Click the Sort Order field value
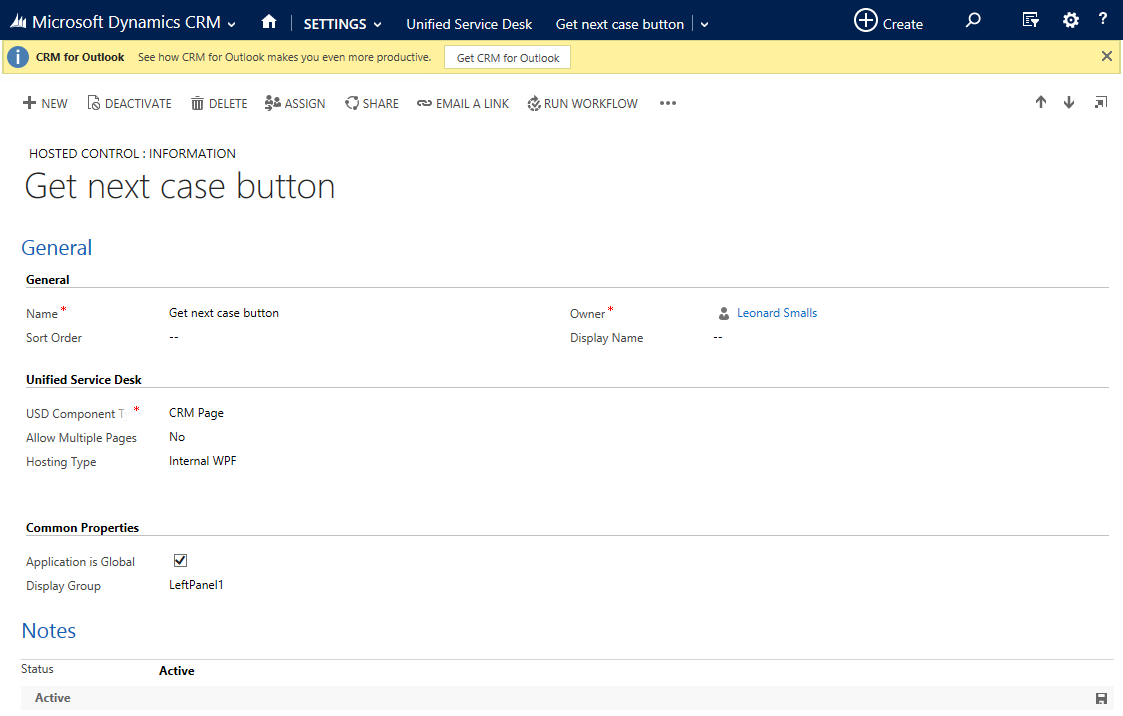This screenshot has width=1123, height=716. 174,337
